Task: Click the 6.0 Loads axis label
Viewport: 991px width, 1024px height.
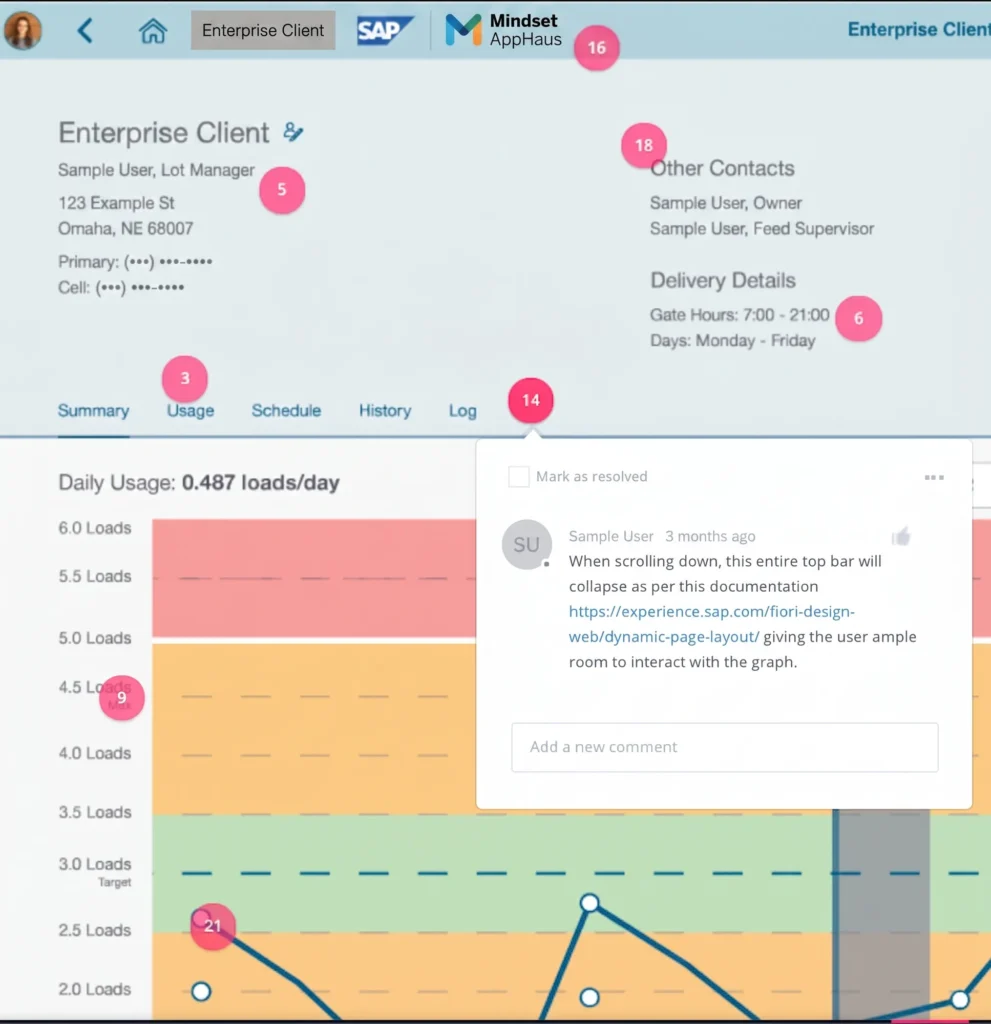Action: tap(95, 528)
